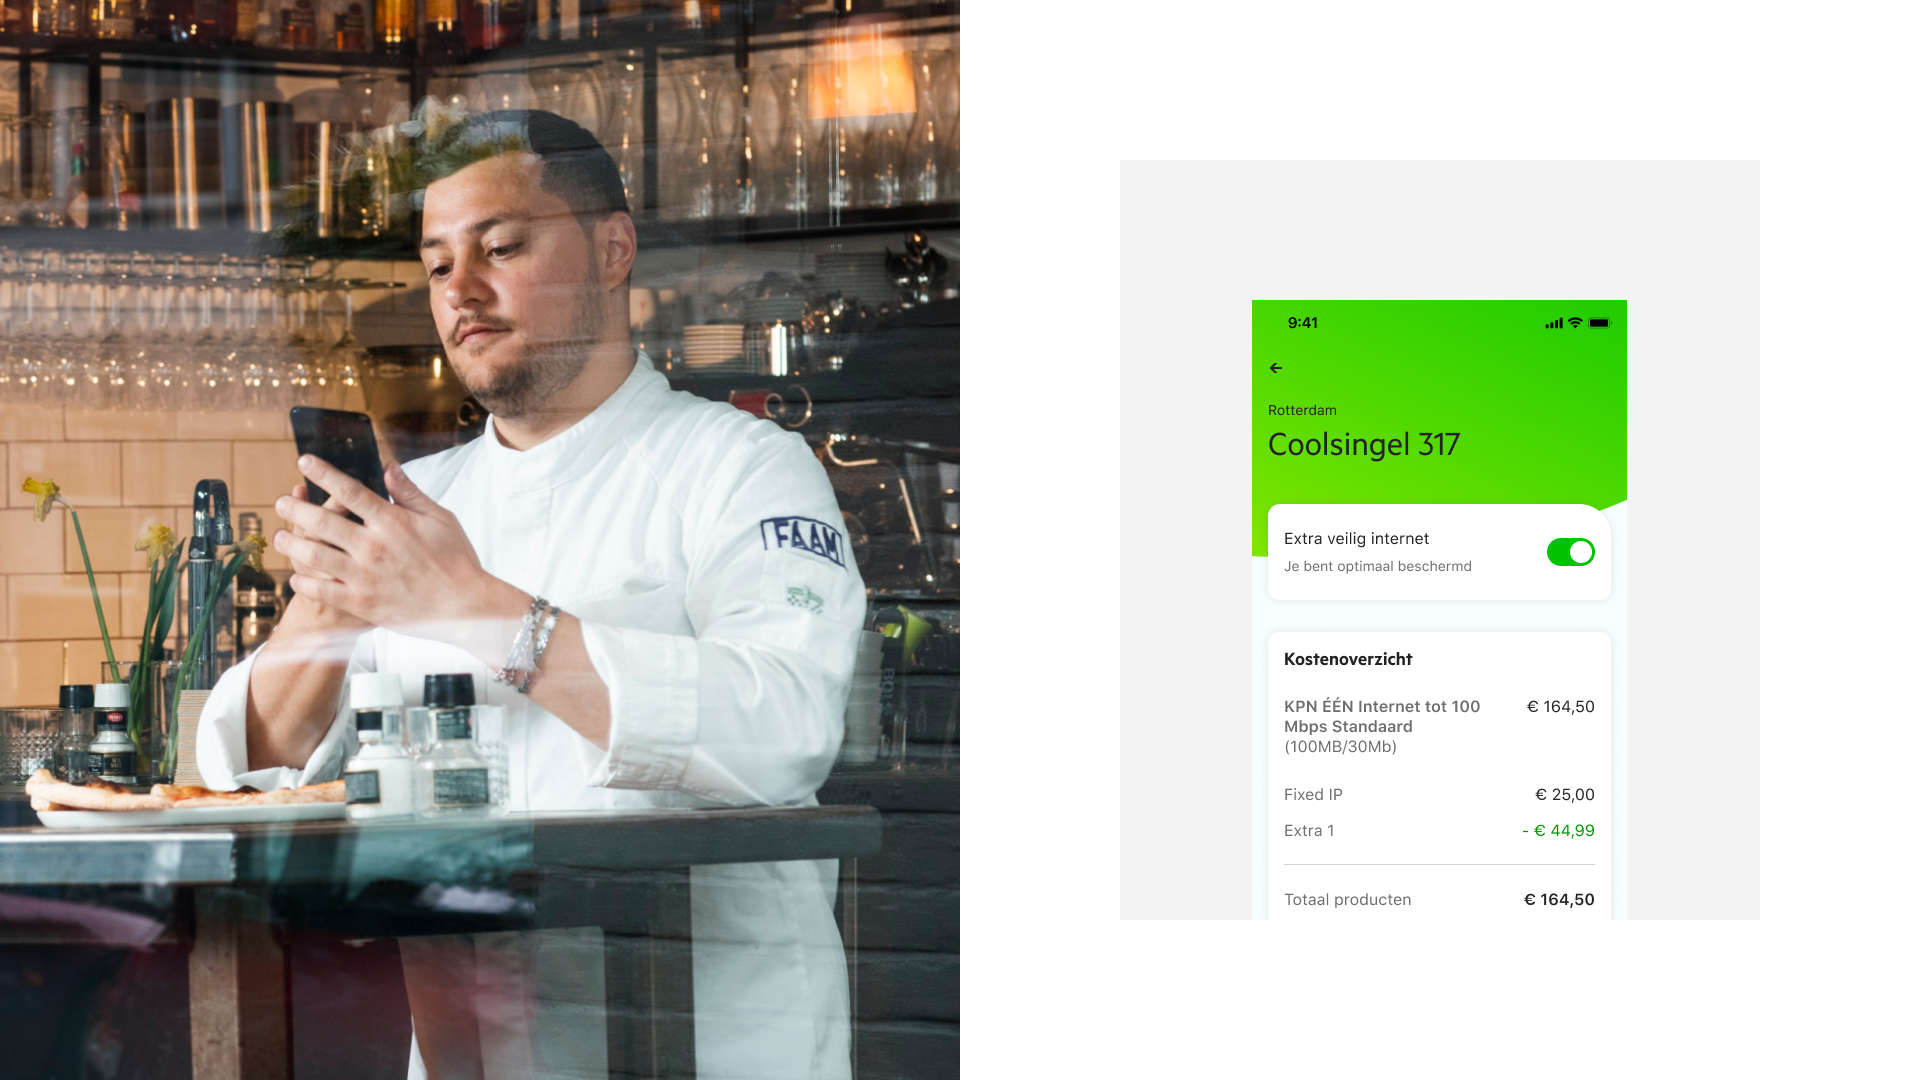Click the € 25,00 Fixed IP price
The width and height of the screenshot is (1920, 1080).
click(1565, 795)
